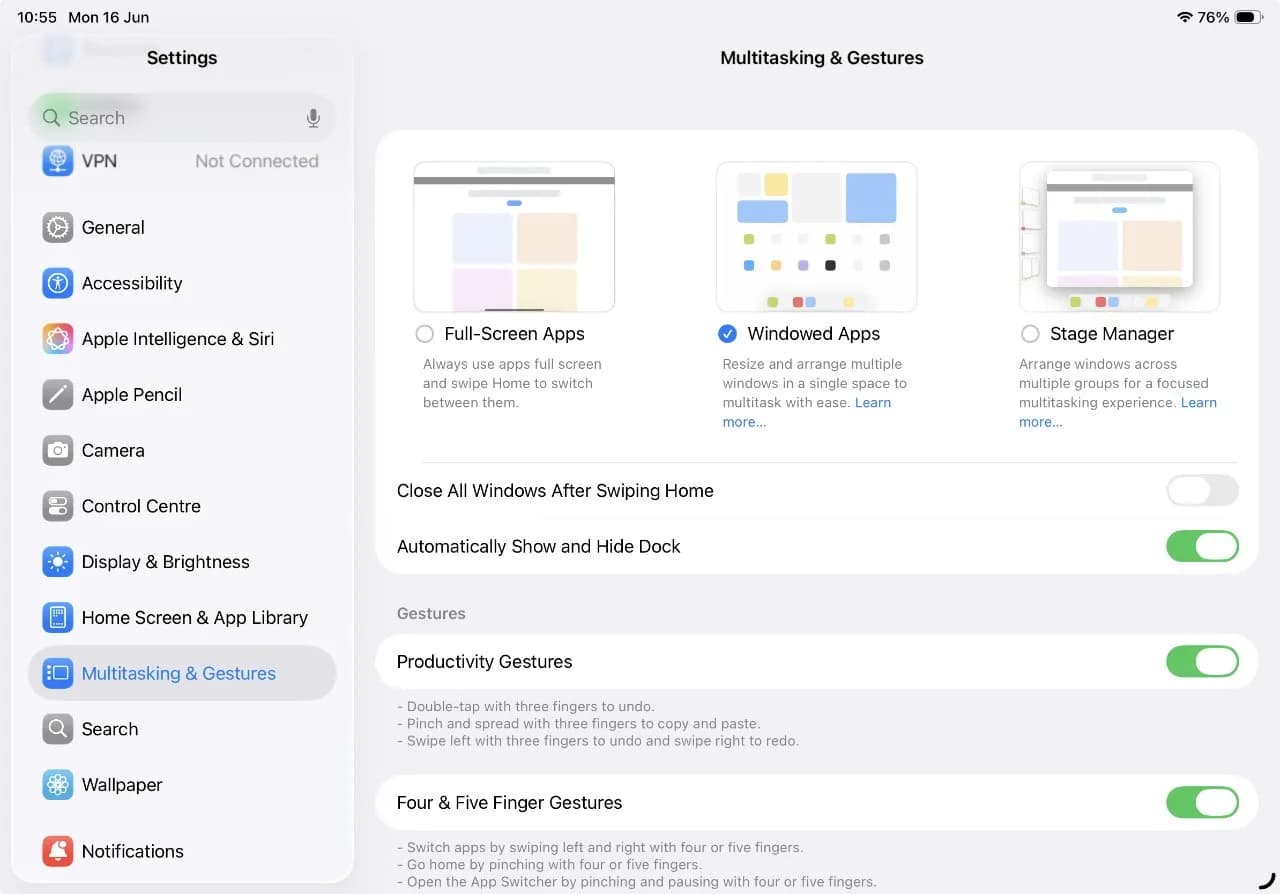Tap the Notifications bell icon
This screenshot has width=1280, height=894.
pos(58,851)
